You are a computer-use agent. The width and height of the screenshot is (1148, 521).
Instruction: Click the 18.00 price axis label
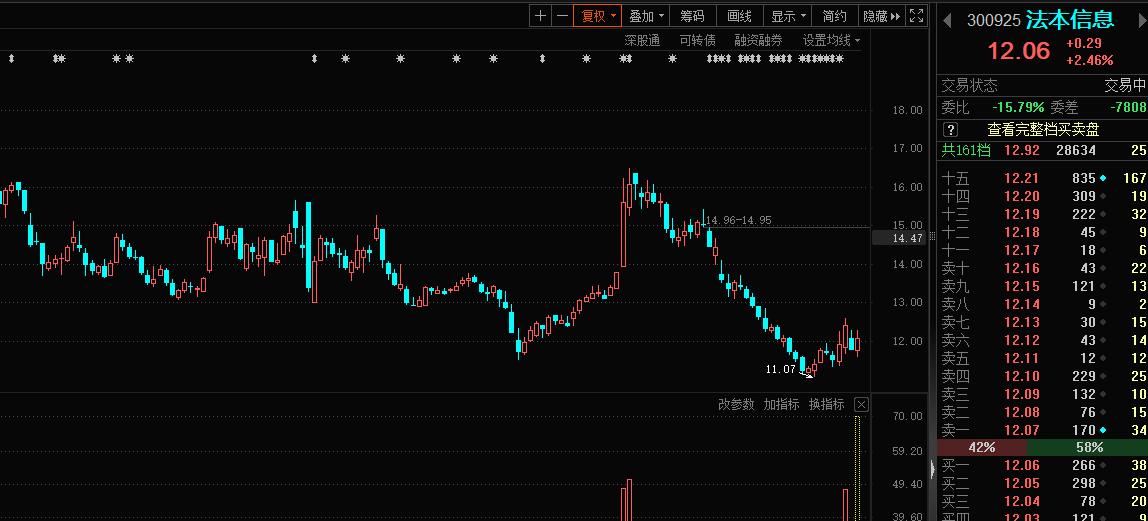pyautogui.click(x=907, y=110)
